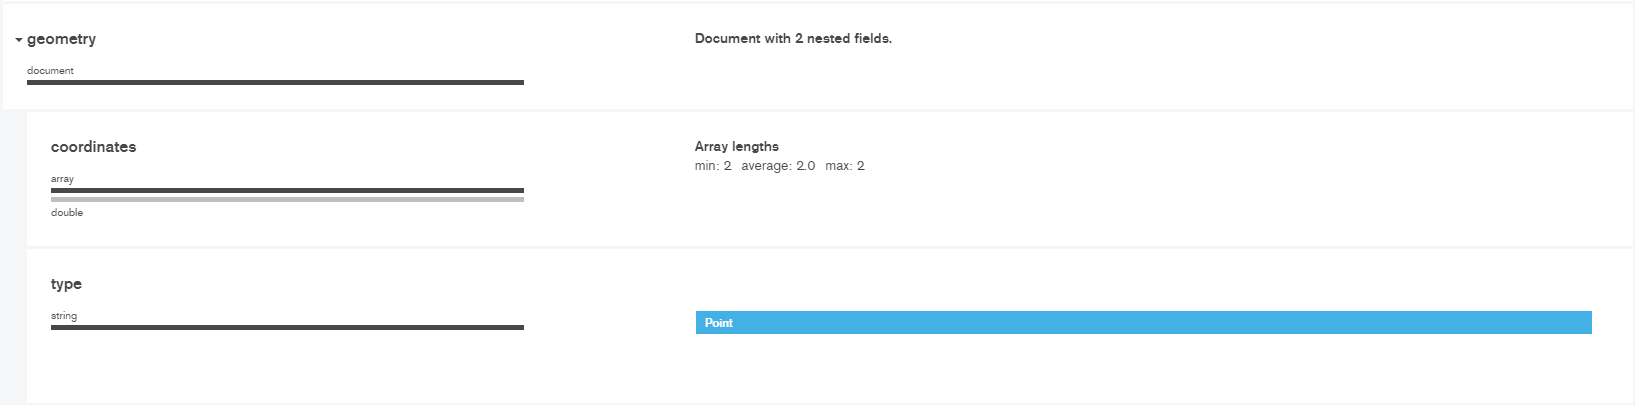Select the double type label under coordinates

tap(67, 213)
